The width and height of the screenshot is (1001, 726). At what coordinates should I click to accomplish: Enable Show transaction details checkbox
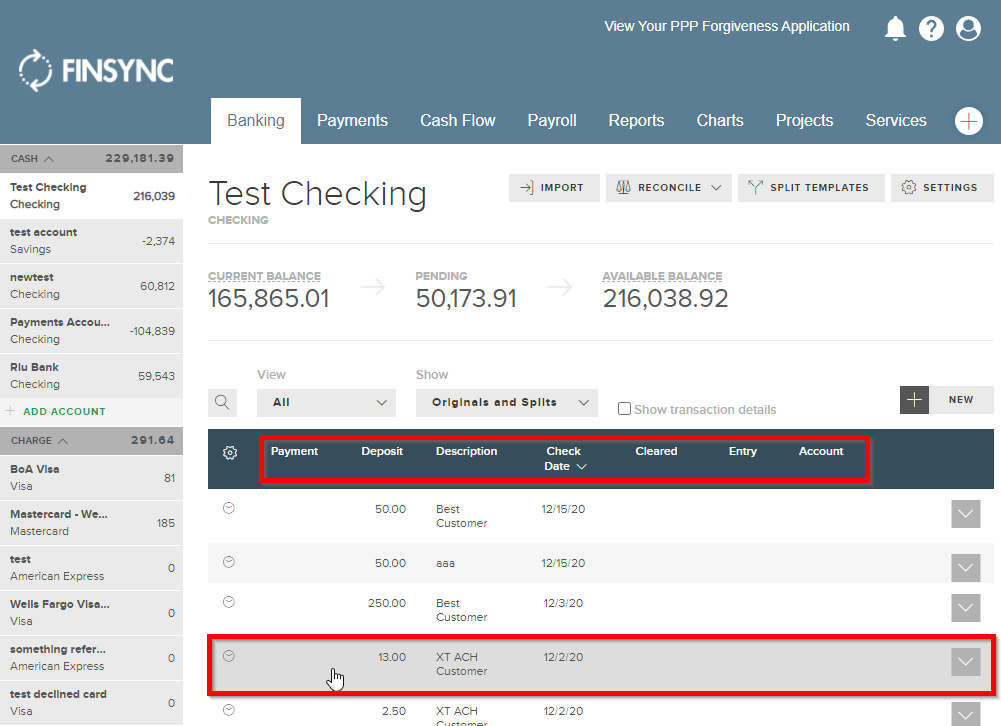(x=624, y=409)
